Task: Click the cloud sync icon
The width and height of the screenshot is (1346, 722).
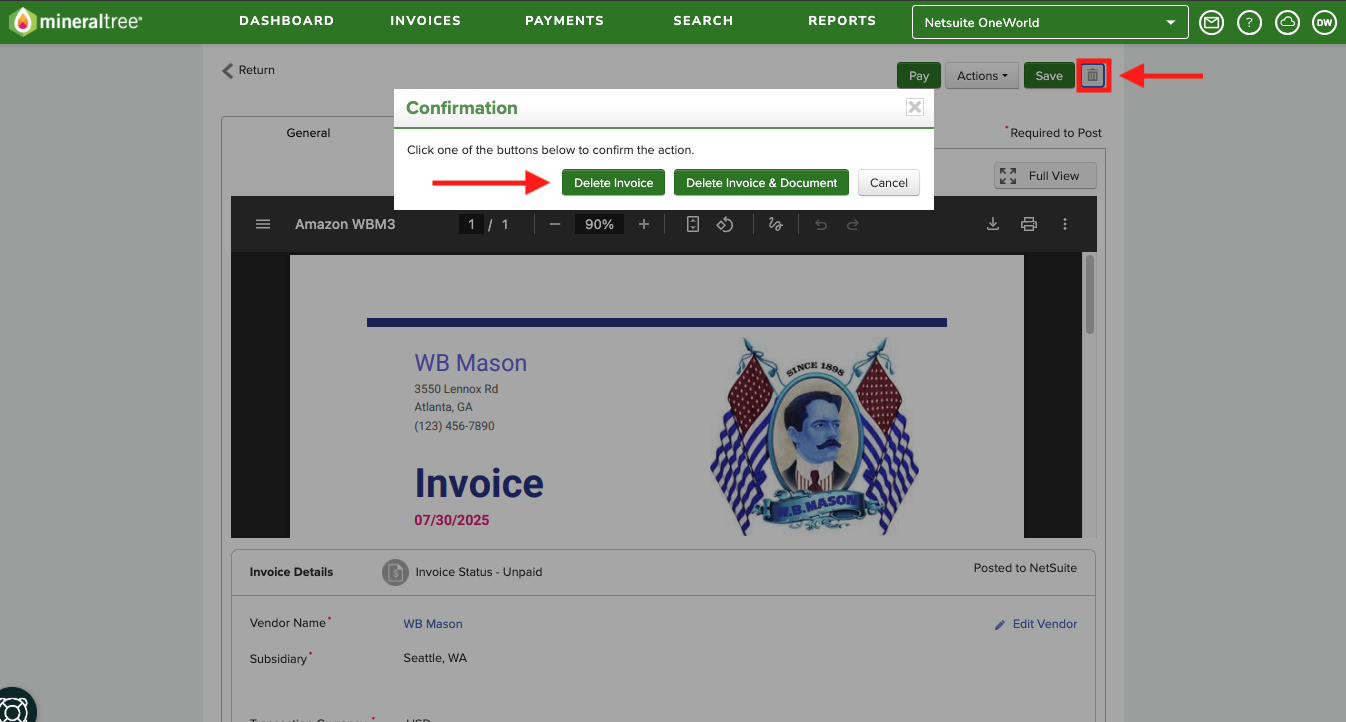Action: [x=1287, y=22]
